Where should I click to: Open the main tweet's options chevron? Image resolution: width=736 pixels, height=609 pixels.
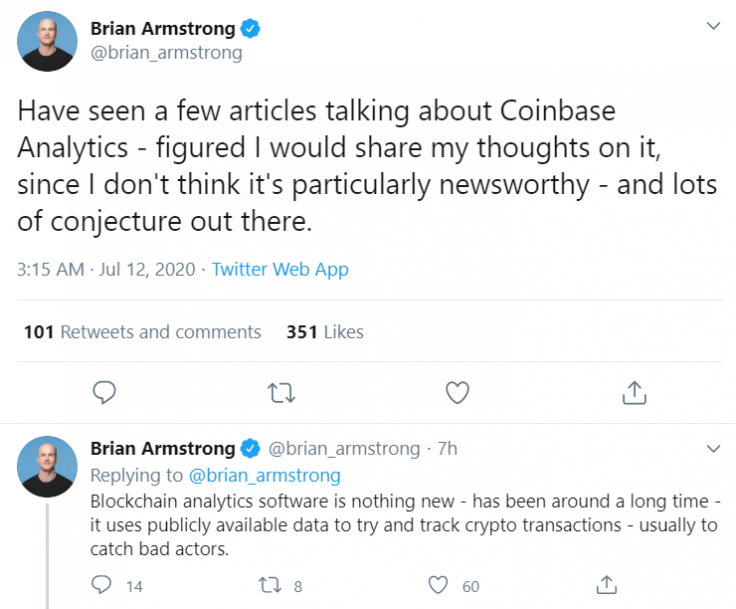(712, 24)
